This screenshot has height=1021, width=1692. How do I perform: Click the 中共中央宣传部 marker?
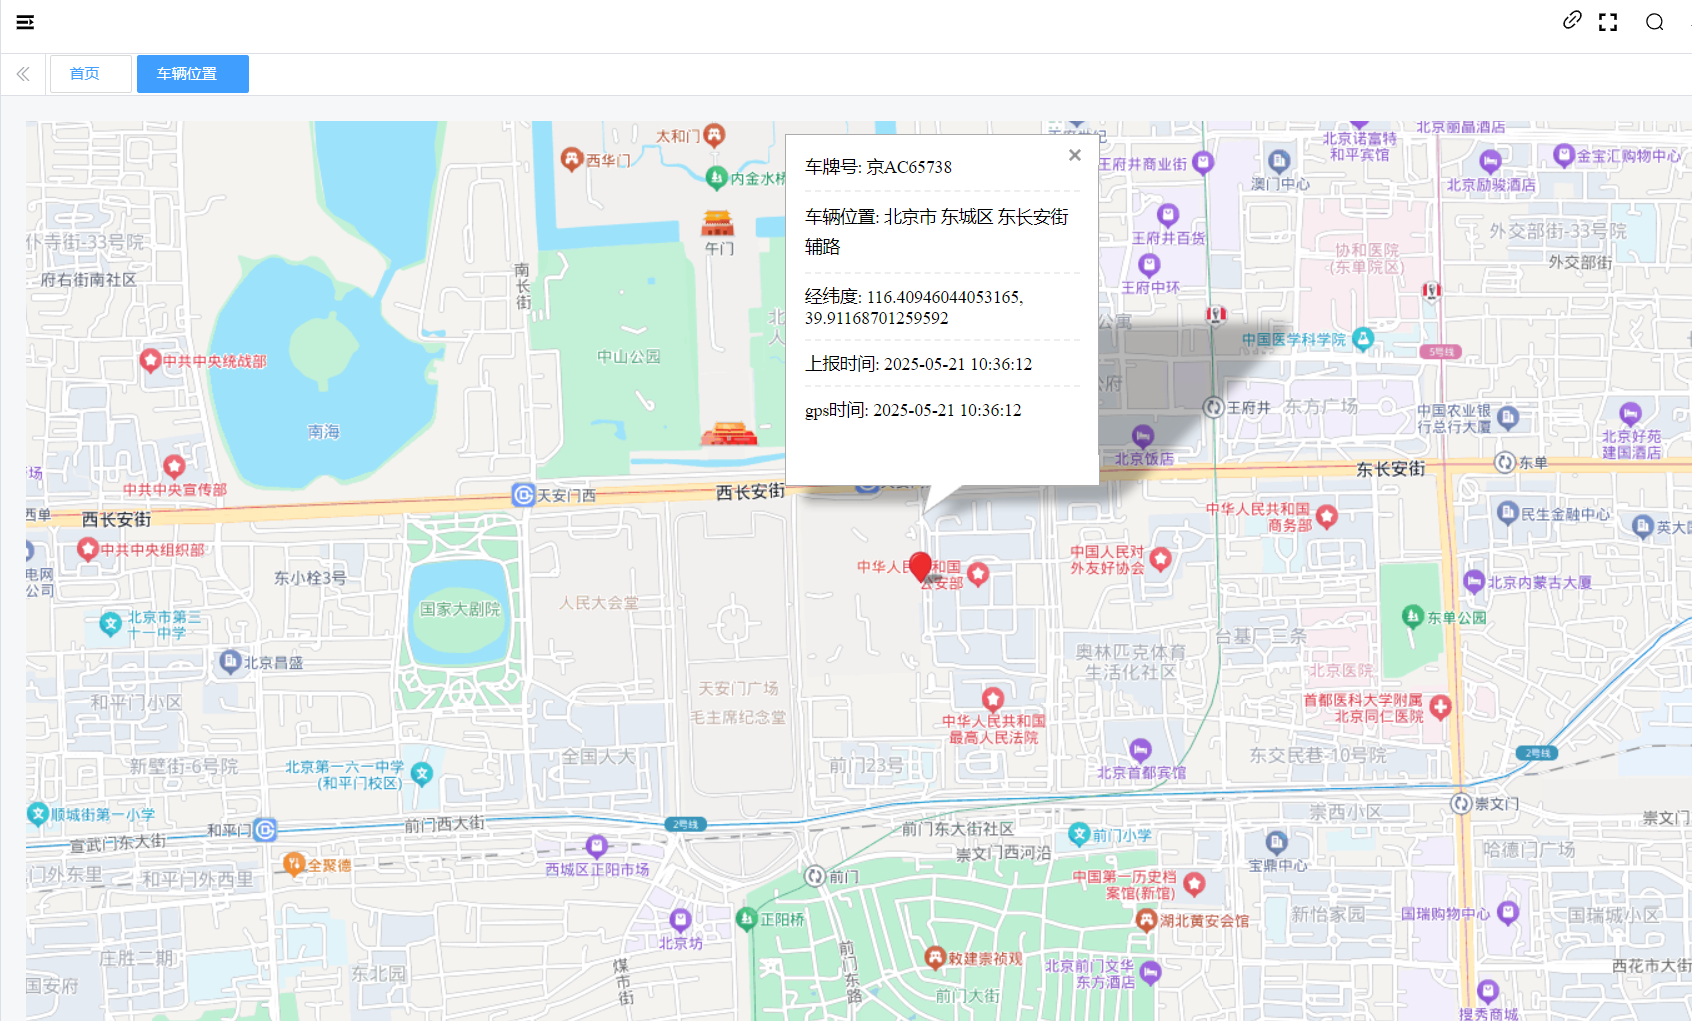point(174,466)
